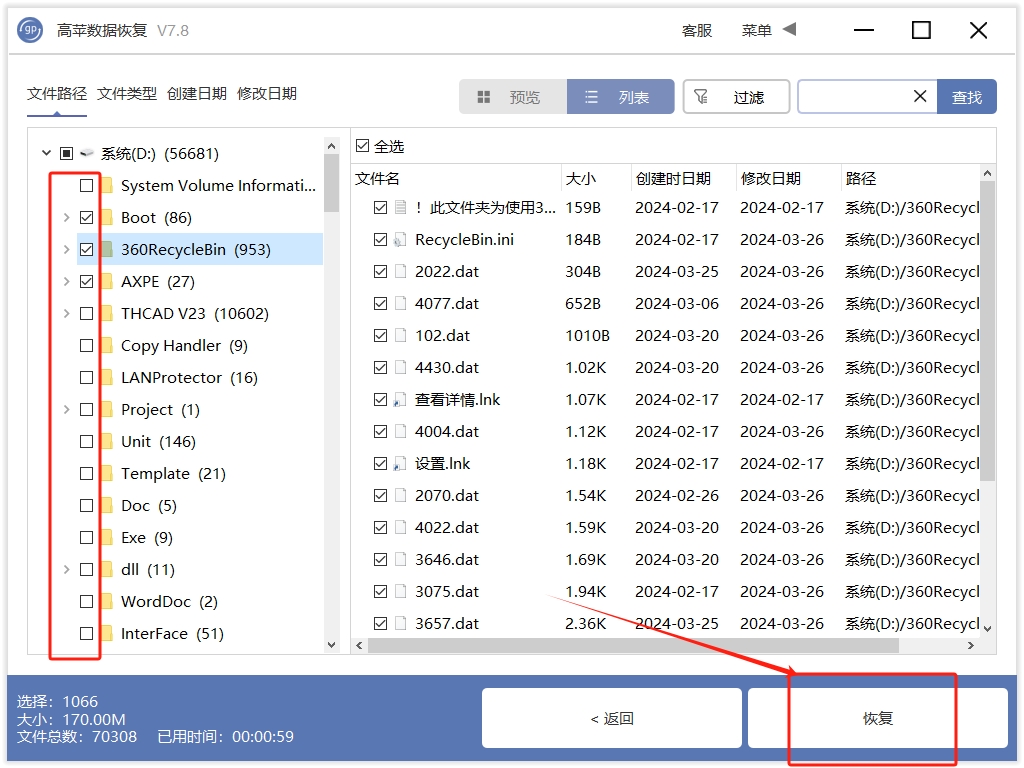Screen dimensions: 1024x768
Task: Click inside the search input field
Action: [860, 97]
